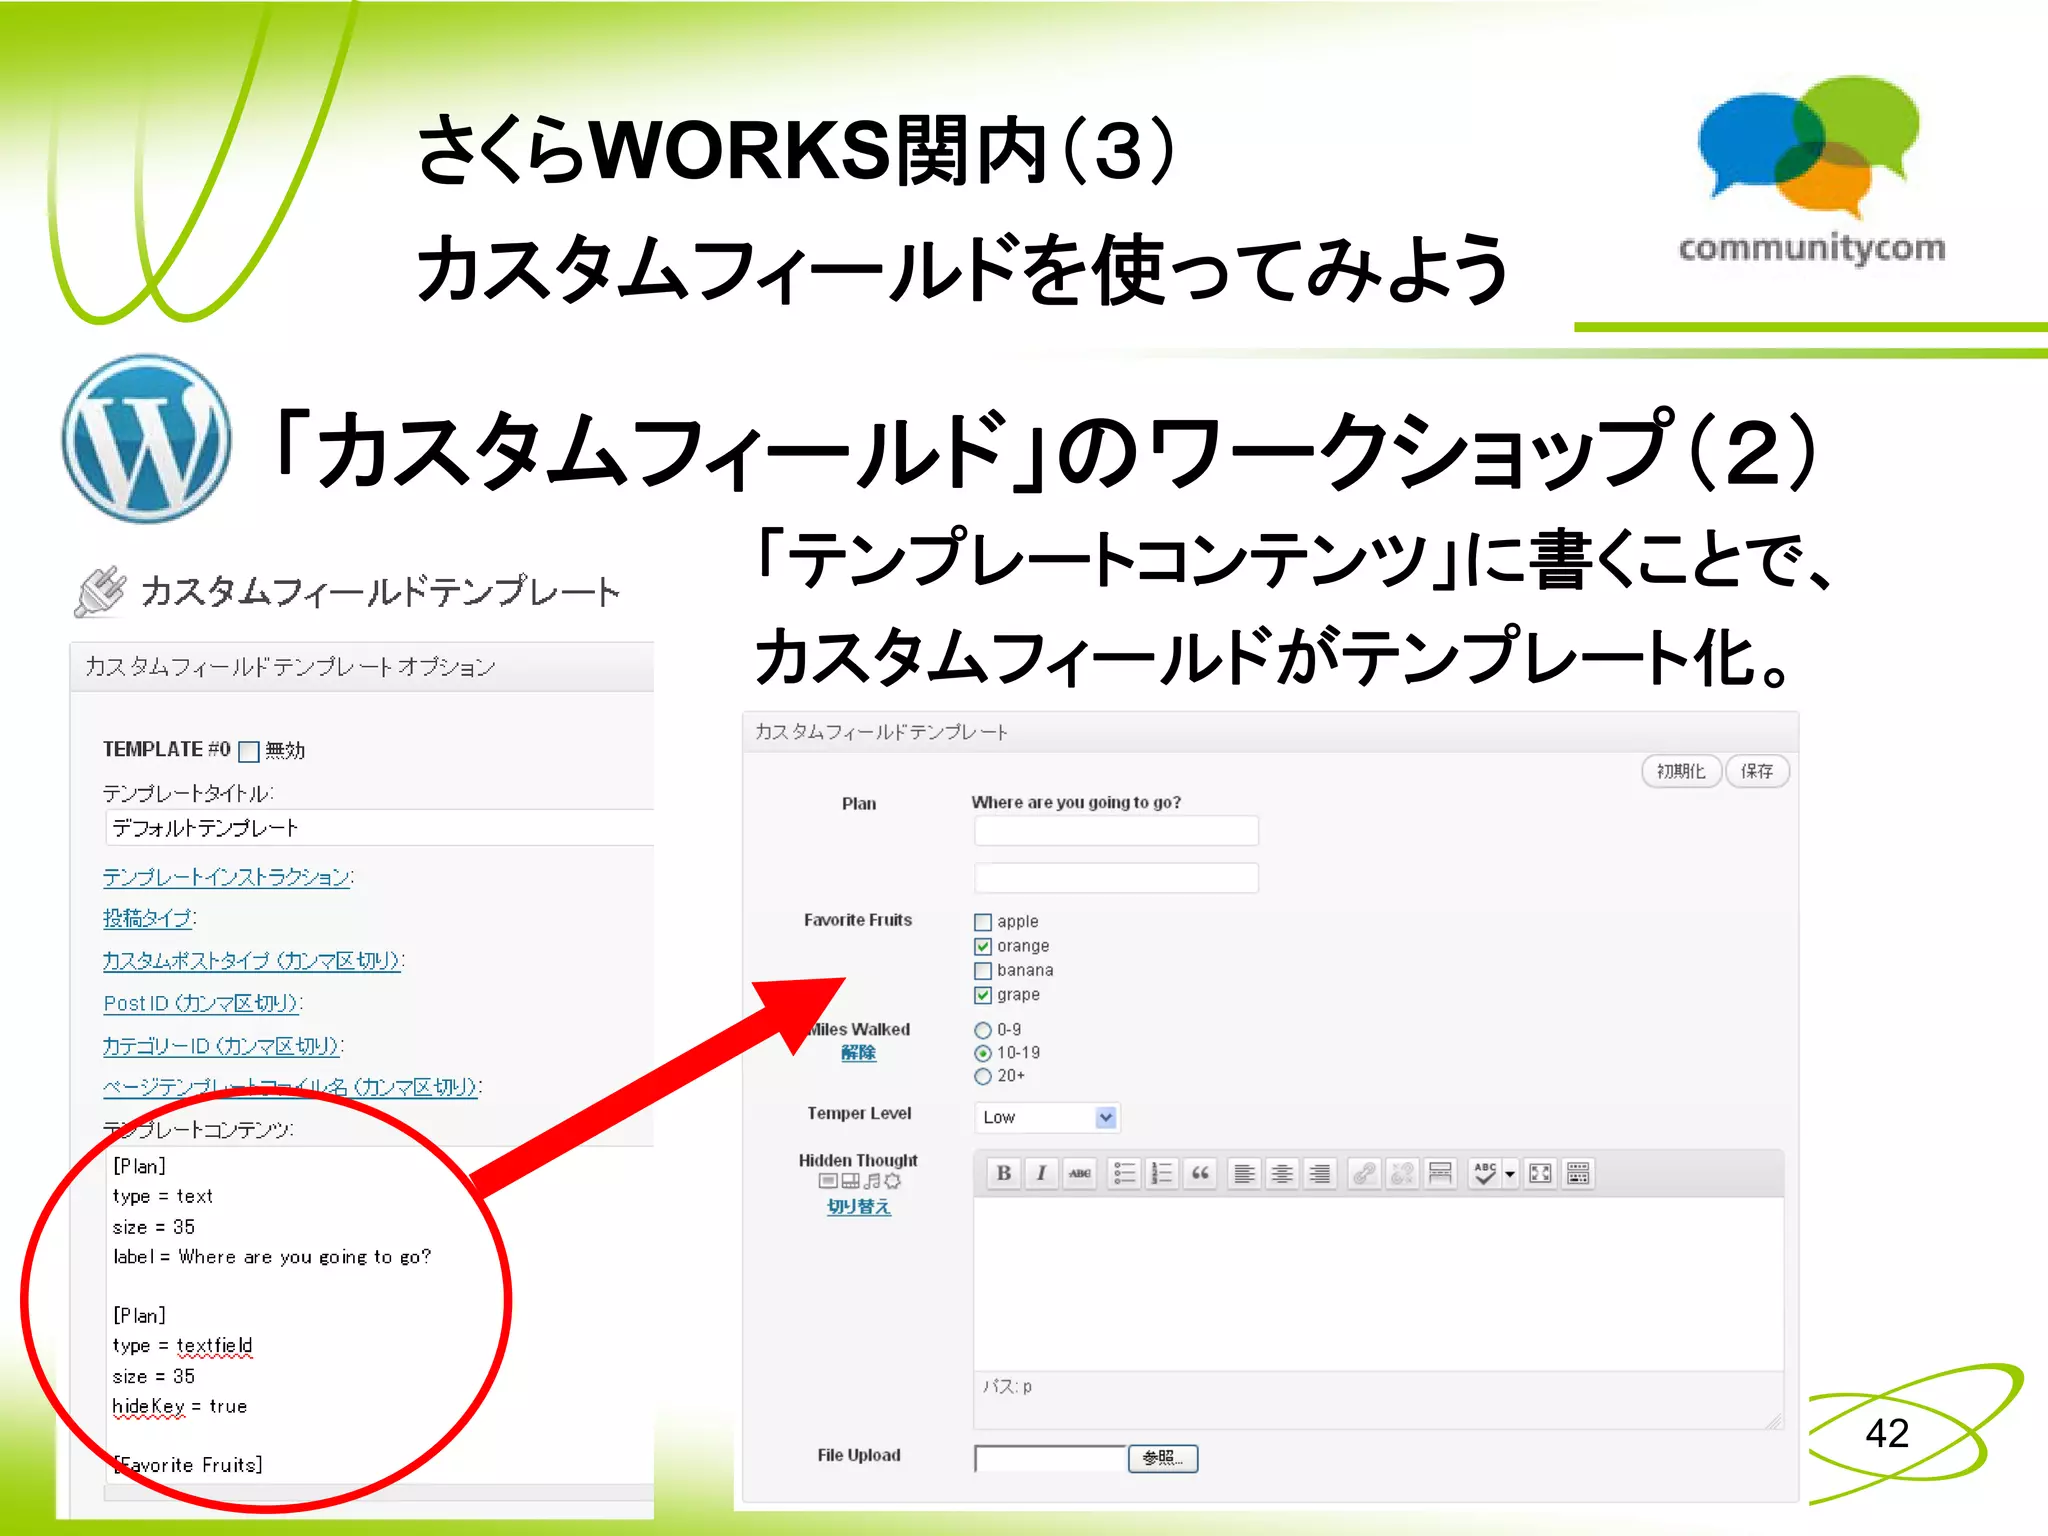Select the 20+ miles radio button
The image size is (2048, 1536).
983,1076
